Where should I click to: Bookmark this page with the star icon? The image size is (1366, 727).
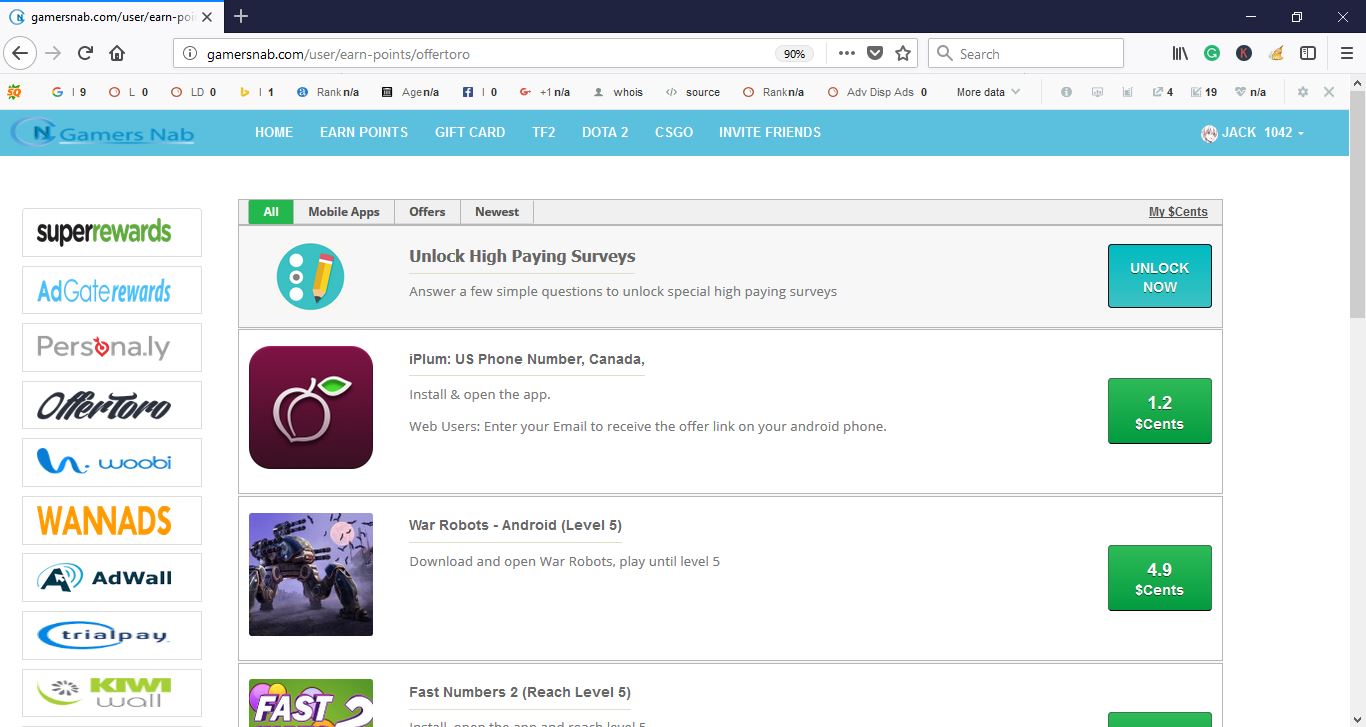point(903,54)
